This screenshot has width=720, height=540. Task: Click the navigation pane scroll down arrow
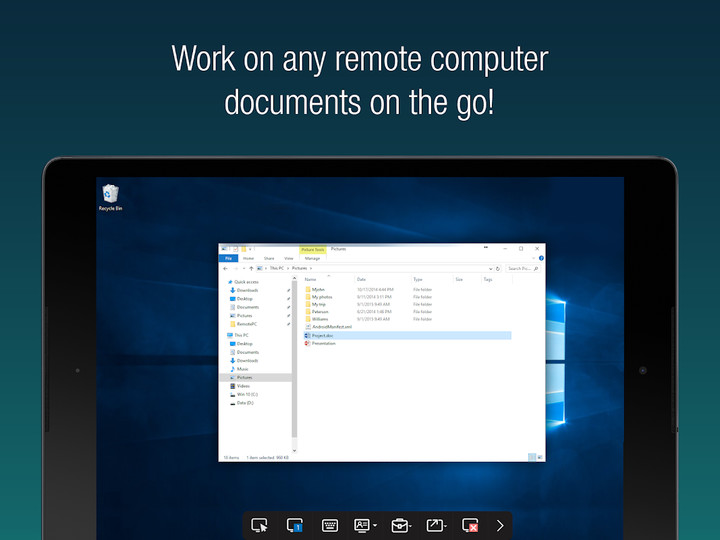click(x=294, y=451)
